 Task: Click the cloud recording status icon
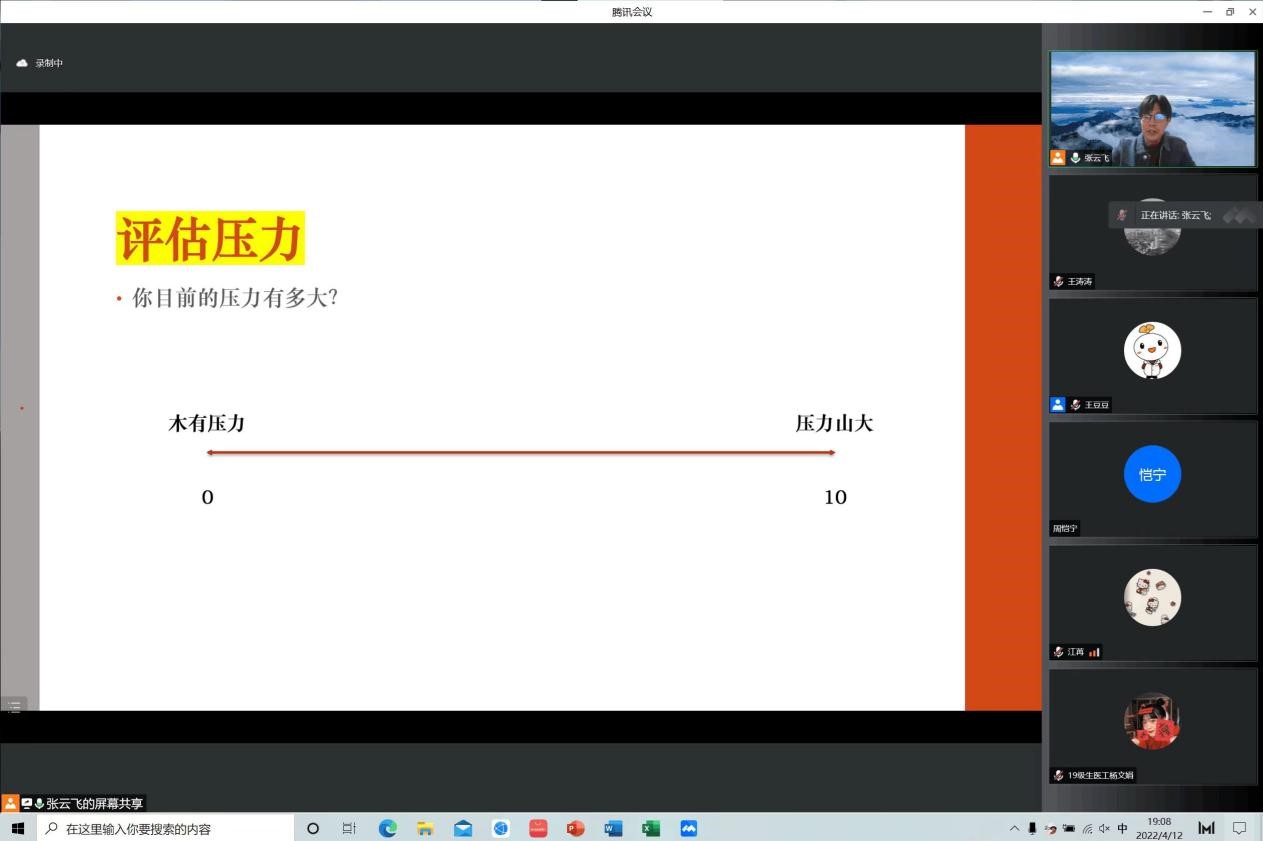coord(22,63)
